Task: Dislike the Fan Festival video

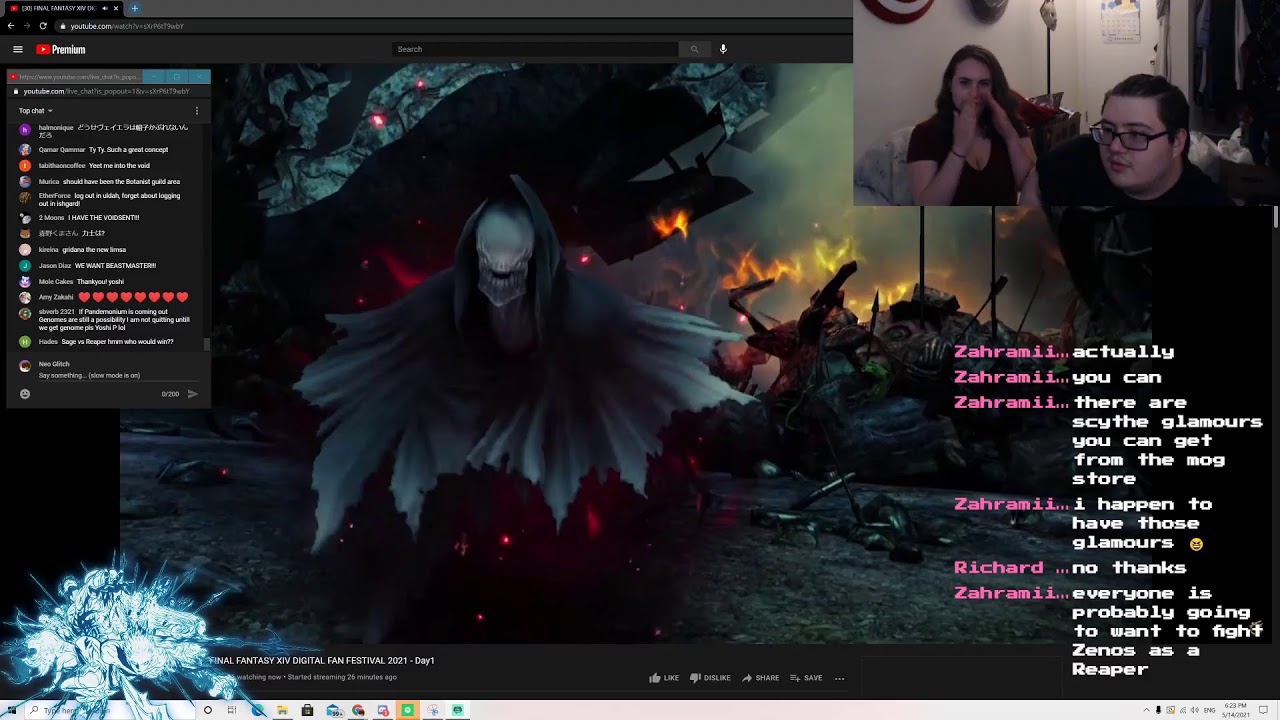Action: click(x=710, y=678)
